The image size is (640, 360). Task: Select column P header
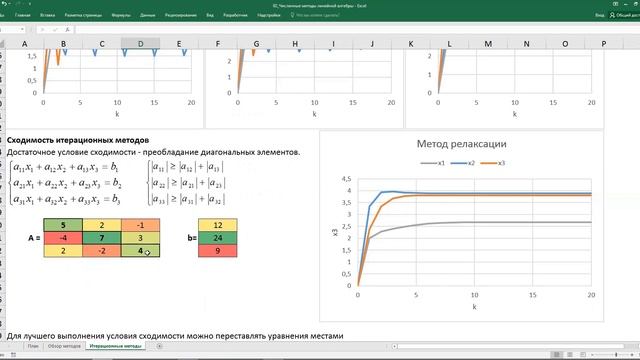tap(604, 44)
